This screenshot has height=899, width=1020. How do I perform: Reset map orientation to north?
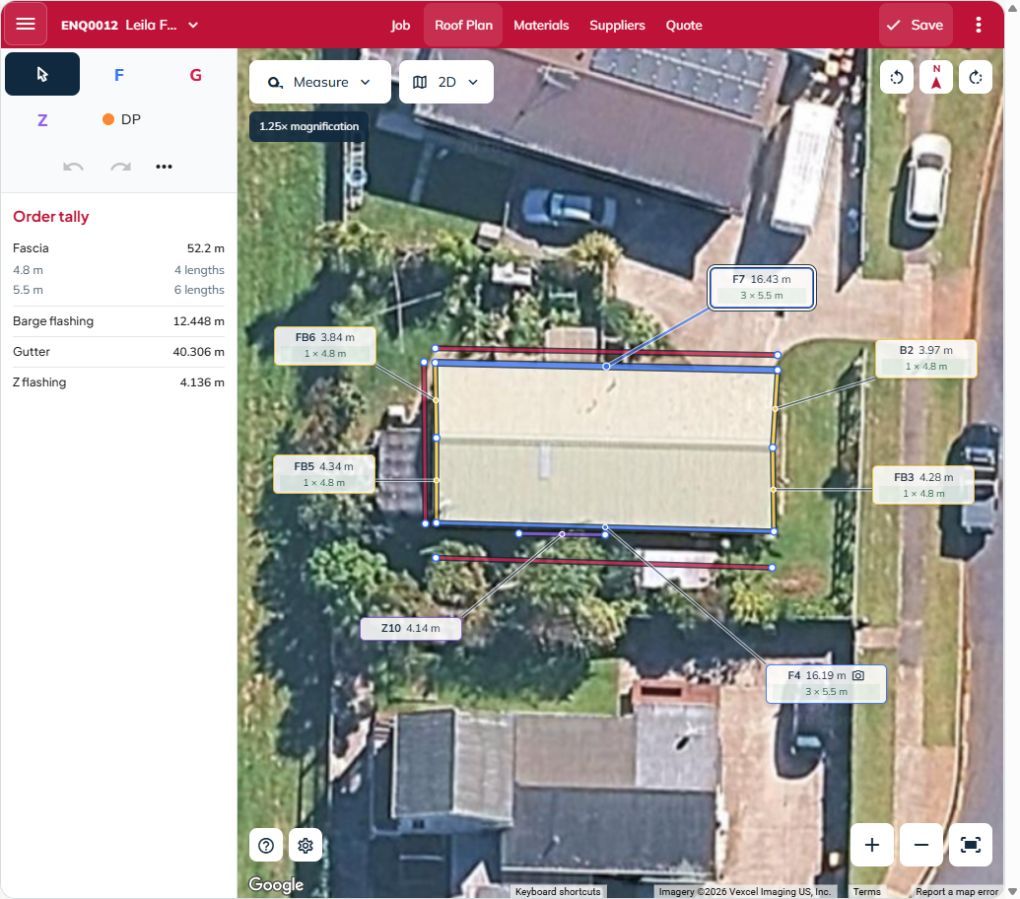pyautogui.click(x=936, y=77)
